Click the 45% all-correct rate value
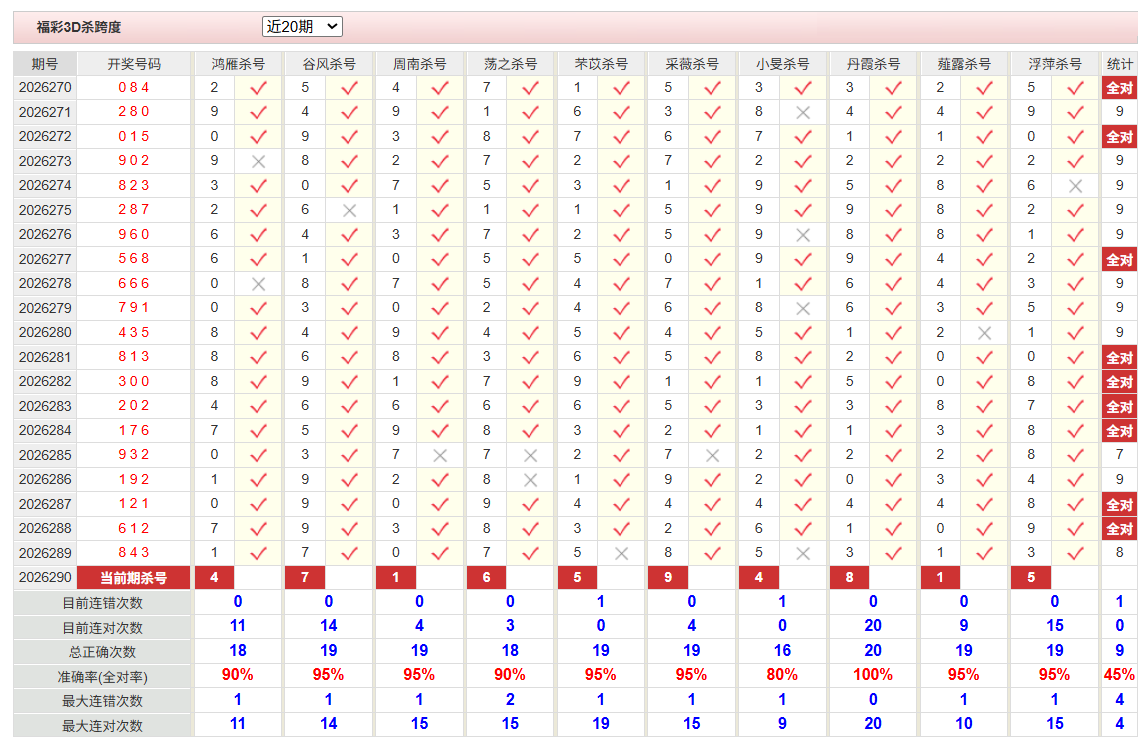Viewport: 1145px width, 750px height. (1119, 675)
